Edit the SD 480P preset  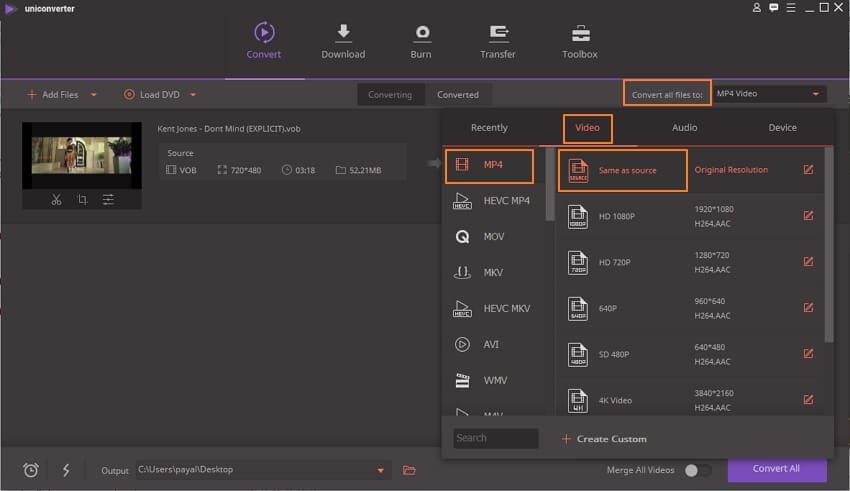(808, 354)
